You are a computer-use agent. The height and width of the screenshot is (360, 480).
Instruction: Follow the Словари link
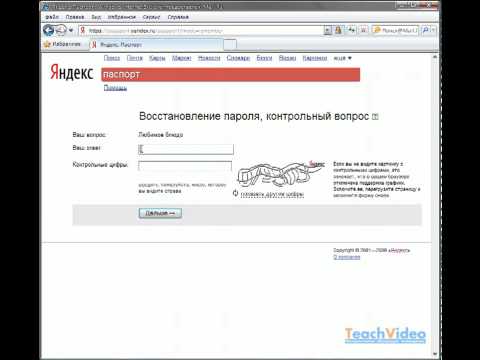tap(238, 58)
